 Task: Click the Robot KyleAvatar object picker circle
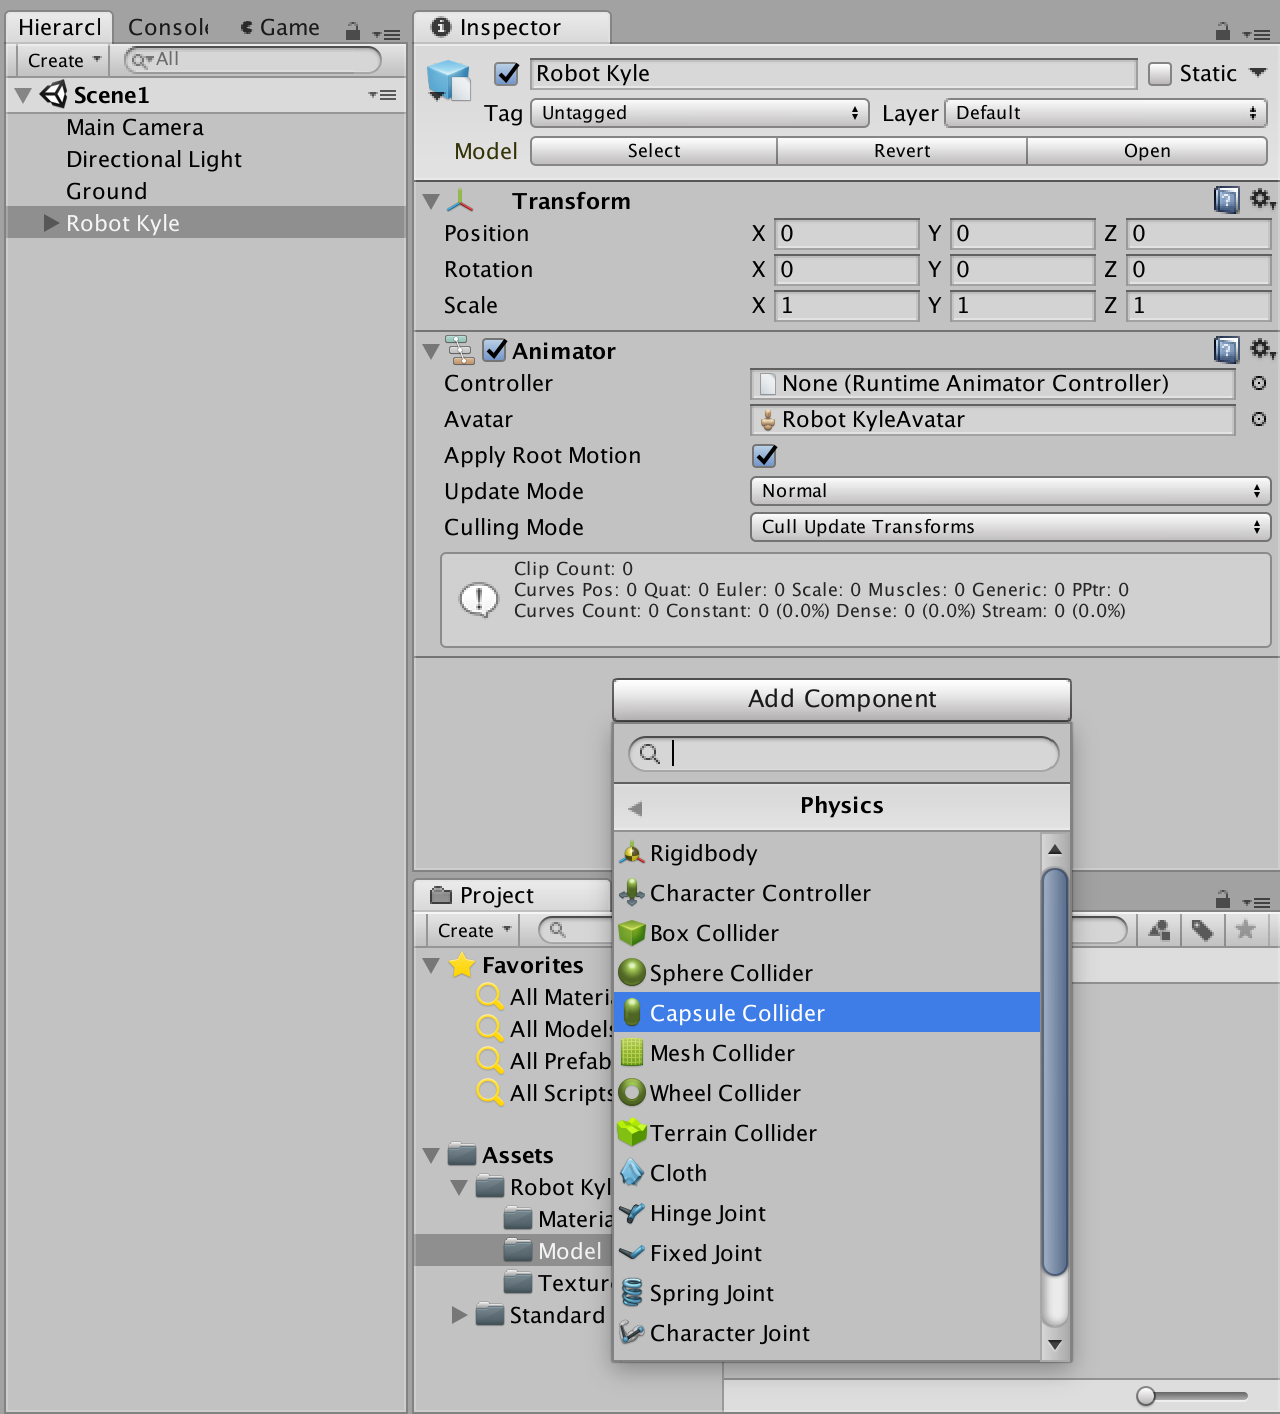point(1258,420)
